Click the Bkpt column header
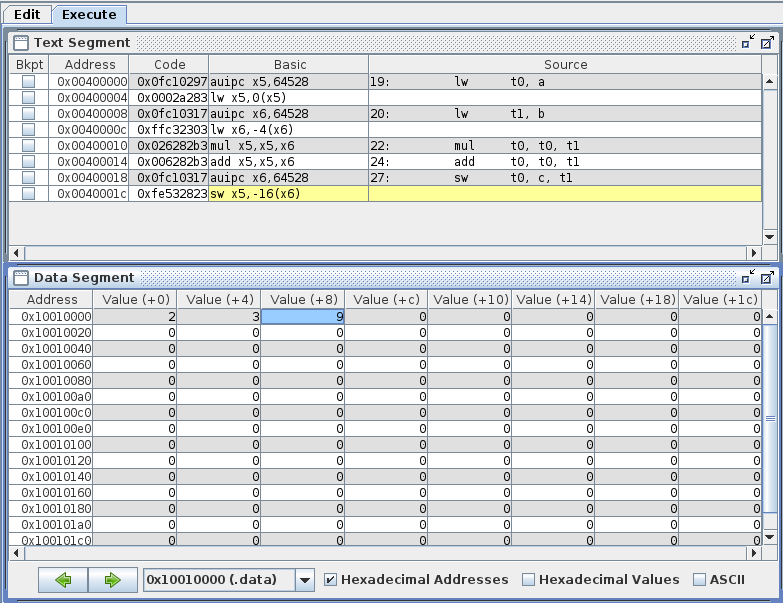This screenshot has height=603, width=783. 29,64
